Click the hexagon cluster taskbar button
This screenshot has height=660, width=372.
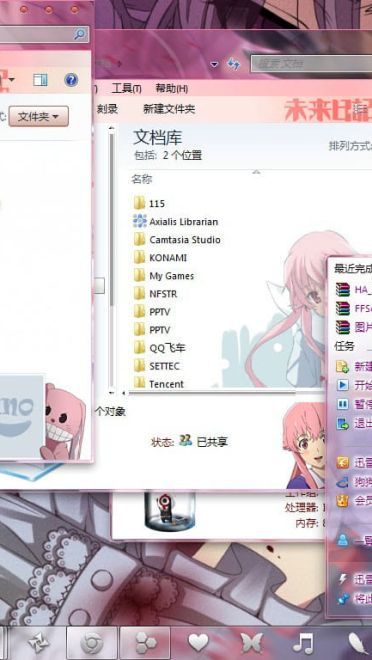pyautogui.click(x=145, y=643)
